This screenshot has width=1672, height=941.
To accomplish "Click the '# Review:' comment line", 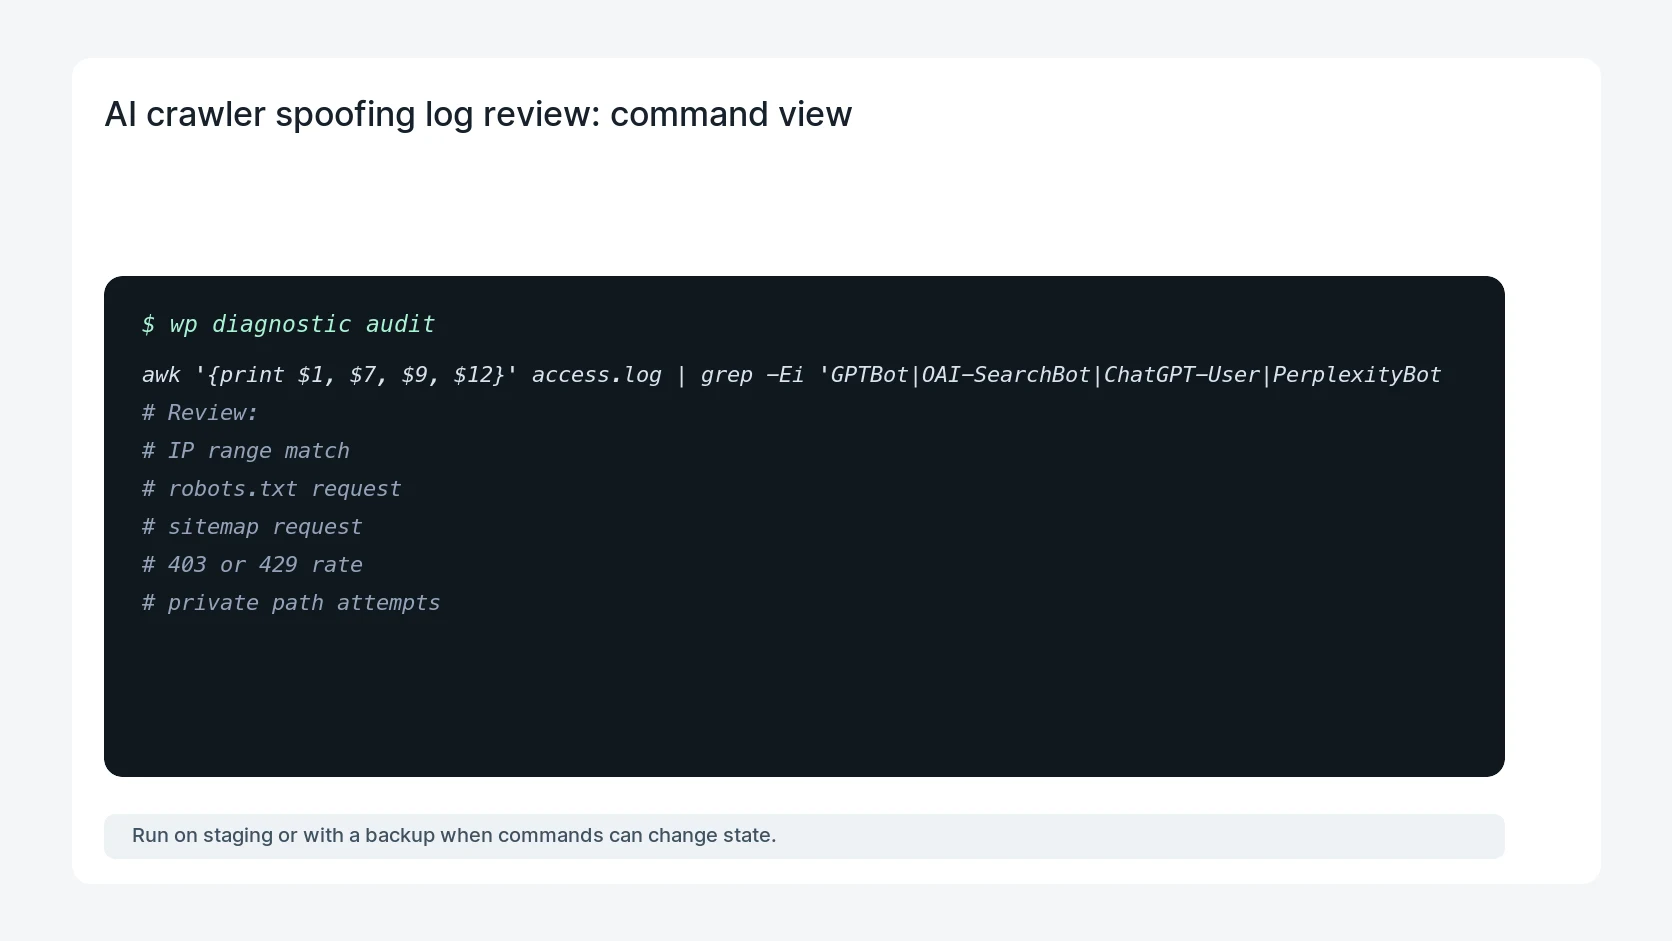I will point(200,413).
